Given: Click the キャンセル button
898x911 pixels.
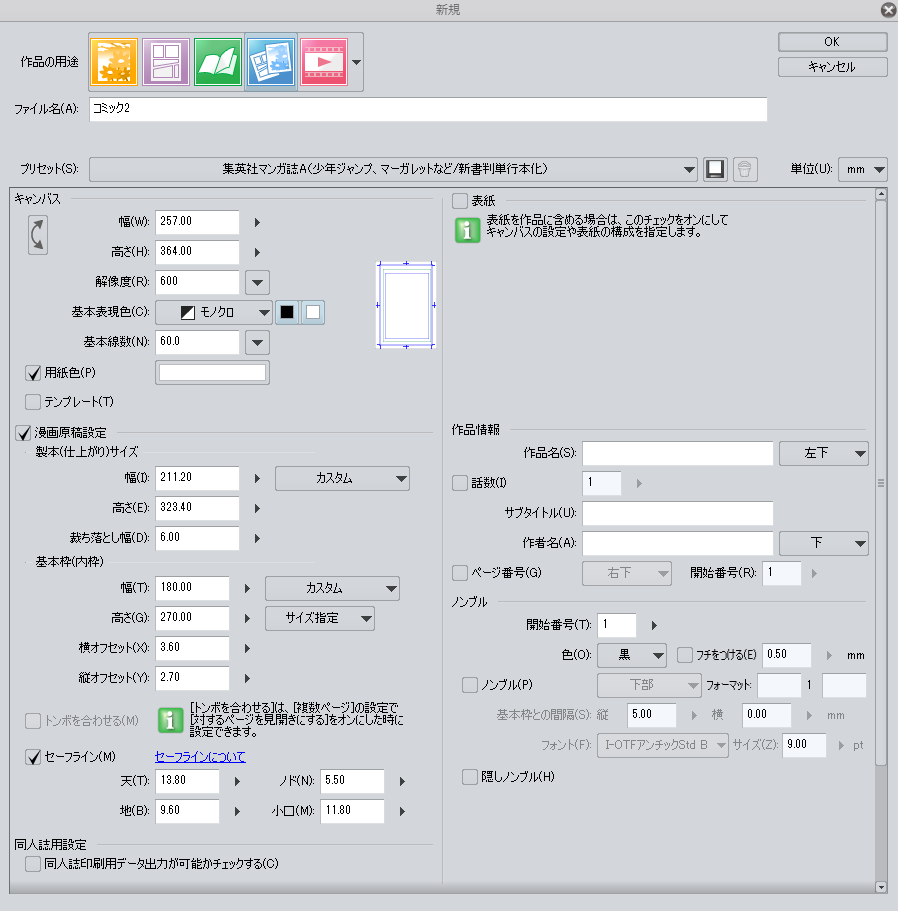Looking at the screenshot, I should click(832, 67).
